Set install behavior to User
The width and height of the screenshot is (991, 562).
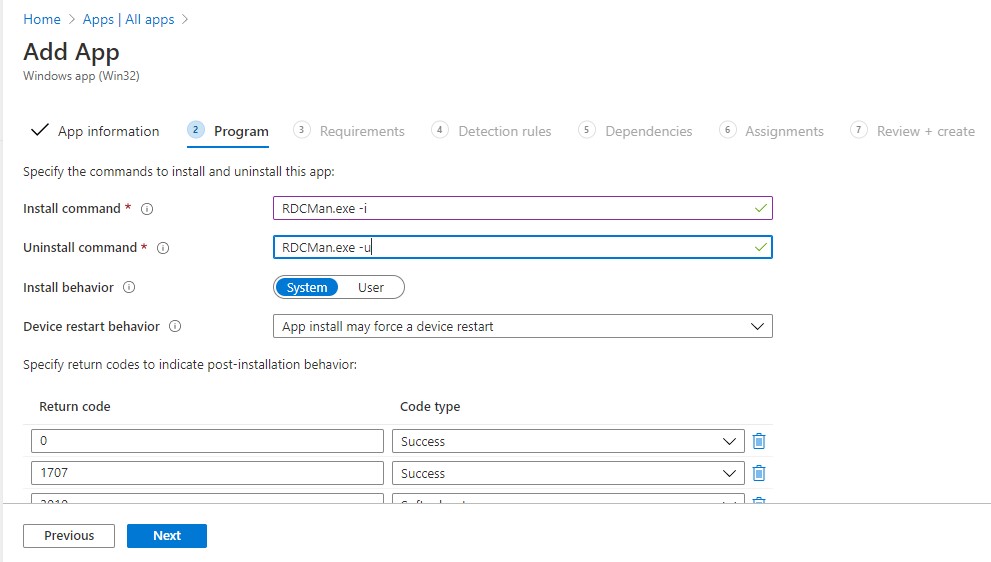371,287
